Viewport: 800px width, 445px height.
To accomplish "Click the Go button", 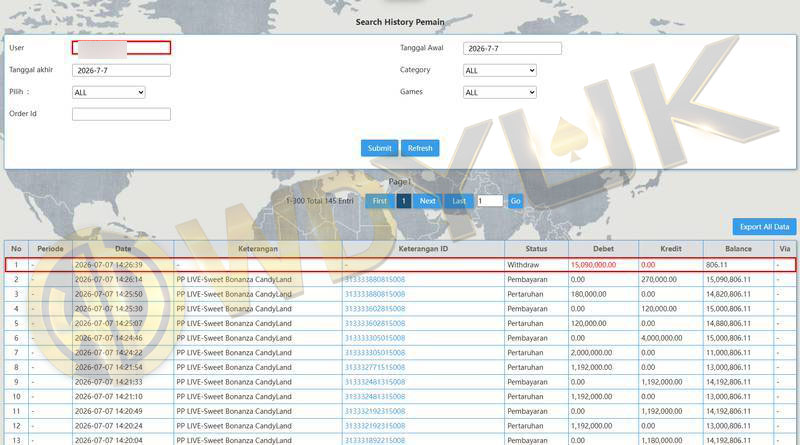I will (x=515, y=201).
